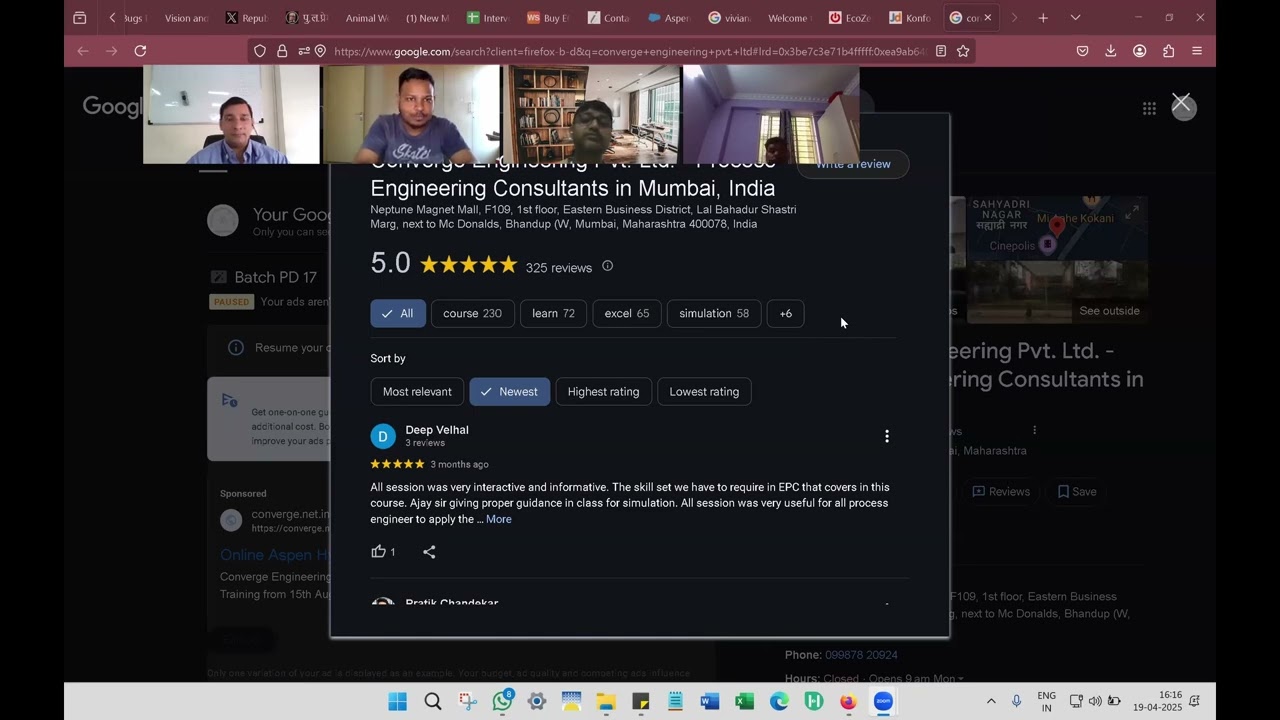Filter reviews by 'simulation' topic
Image resolution: width=1280 pixels, height=720 pixels.
[714, 313]
